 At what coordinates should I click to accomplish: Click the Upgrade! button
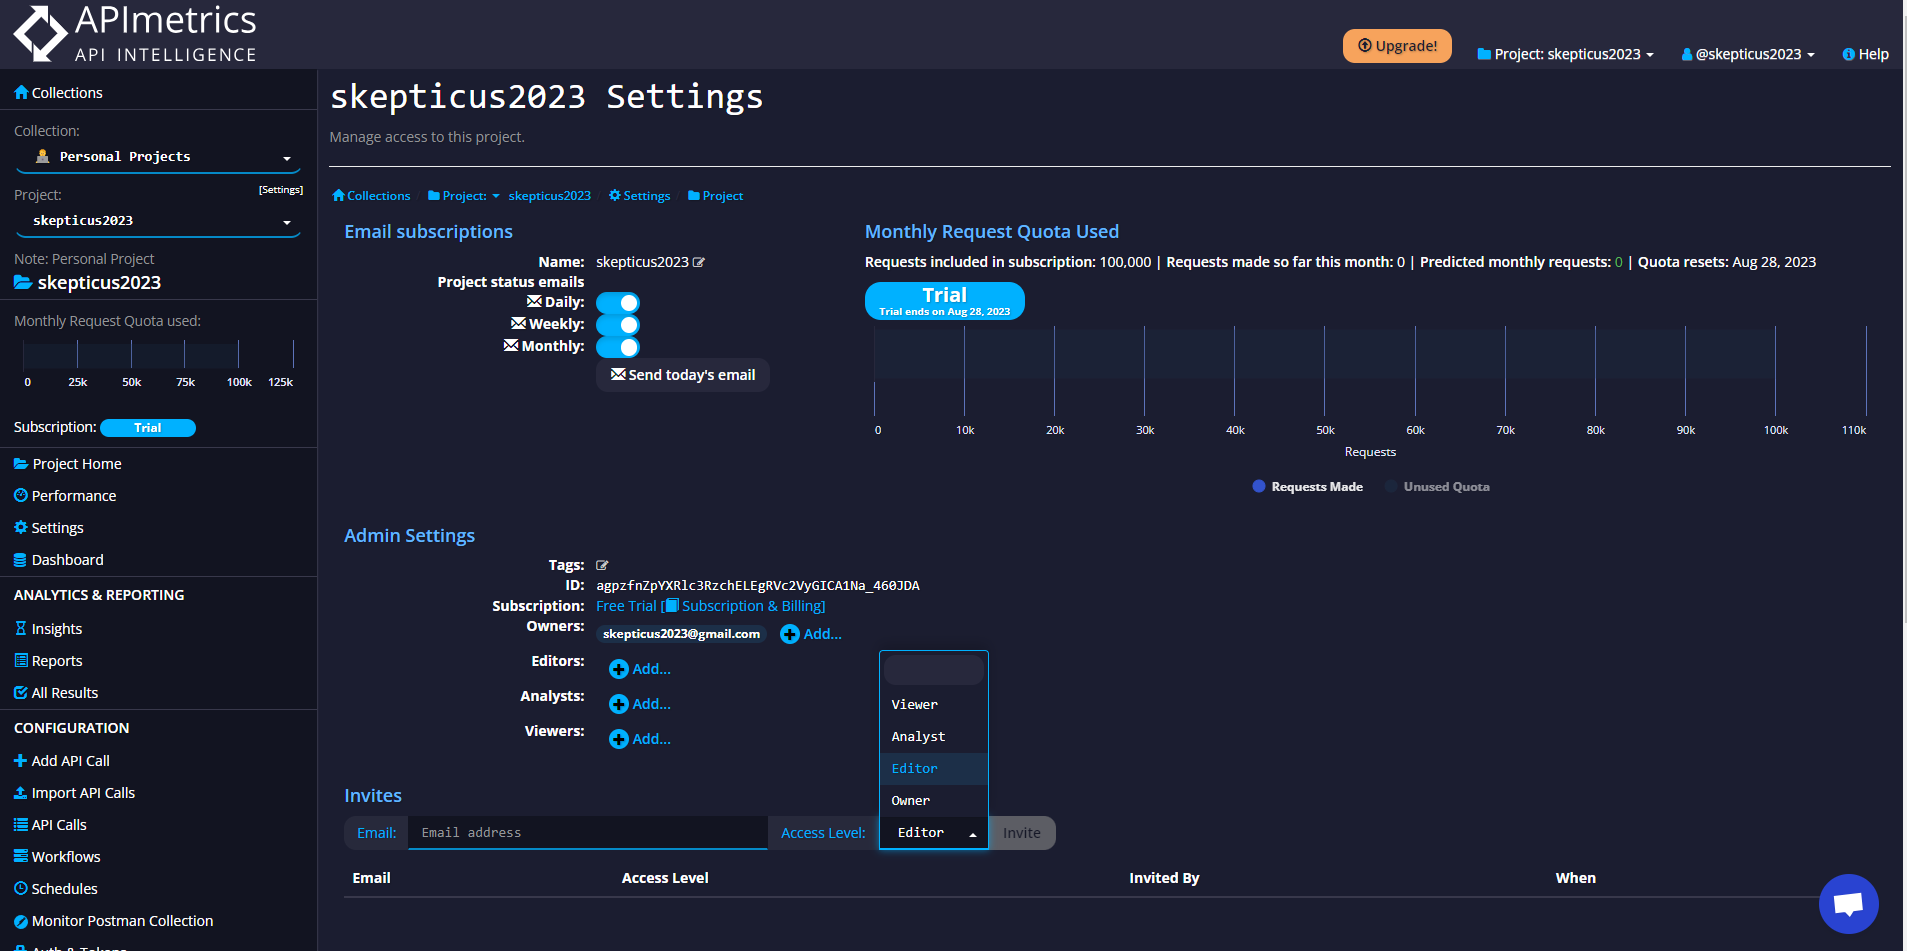[1397, 46]
